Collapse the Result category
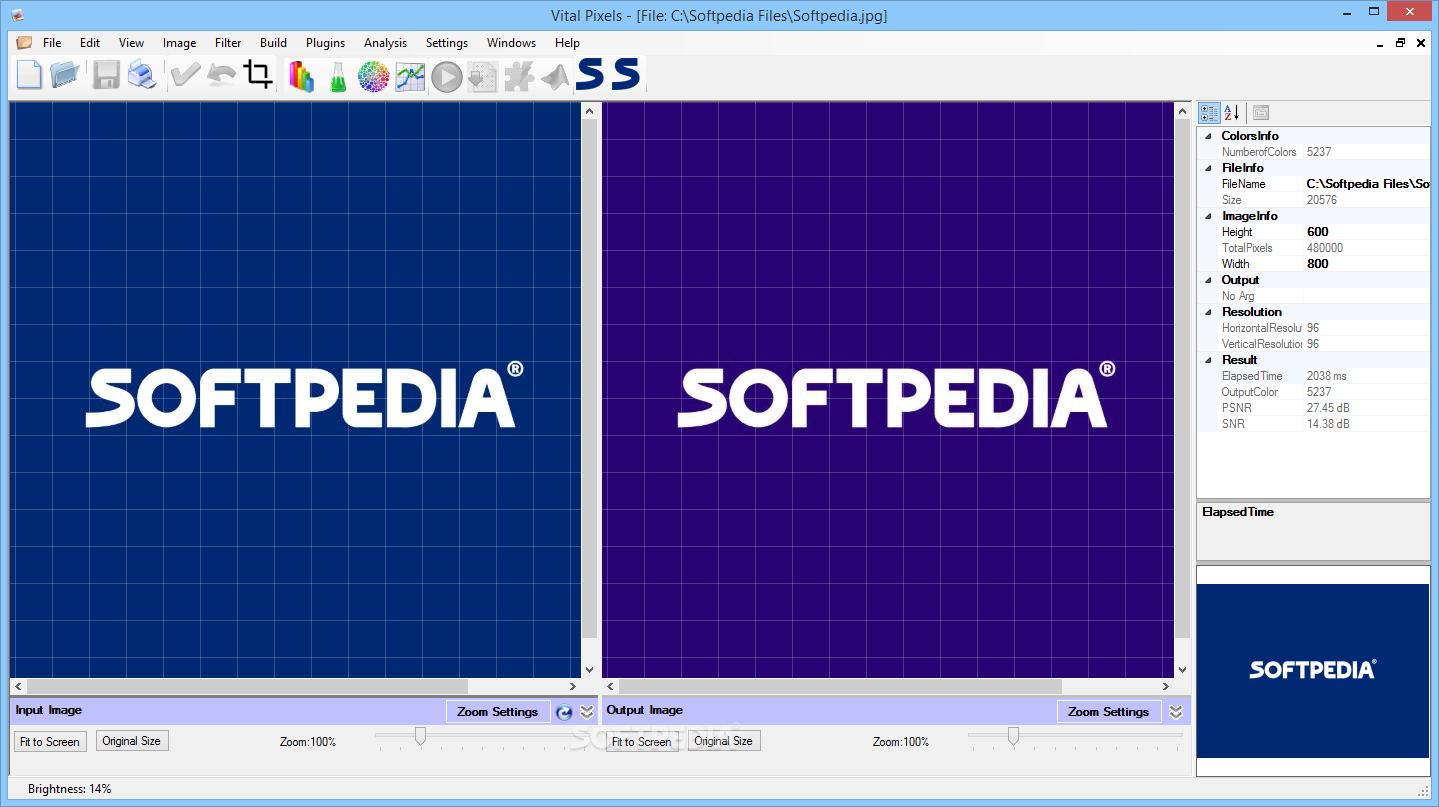Image resolution: width=1439 pixels, height=807 pixels. point(1208,360)
